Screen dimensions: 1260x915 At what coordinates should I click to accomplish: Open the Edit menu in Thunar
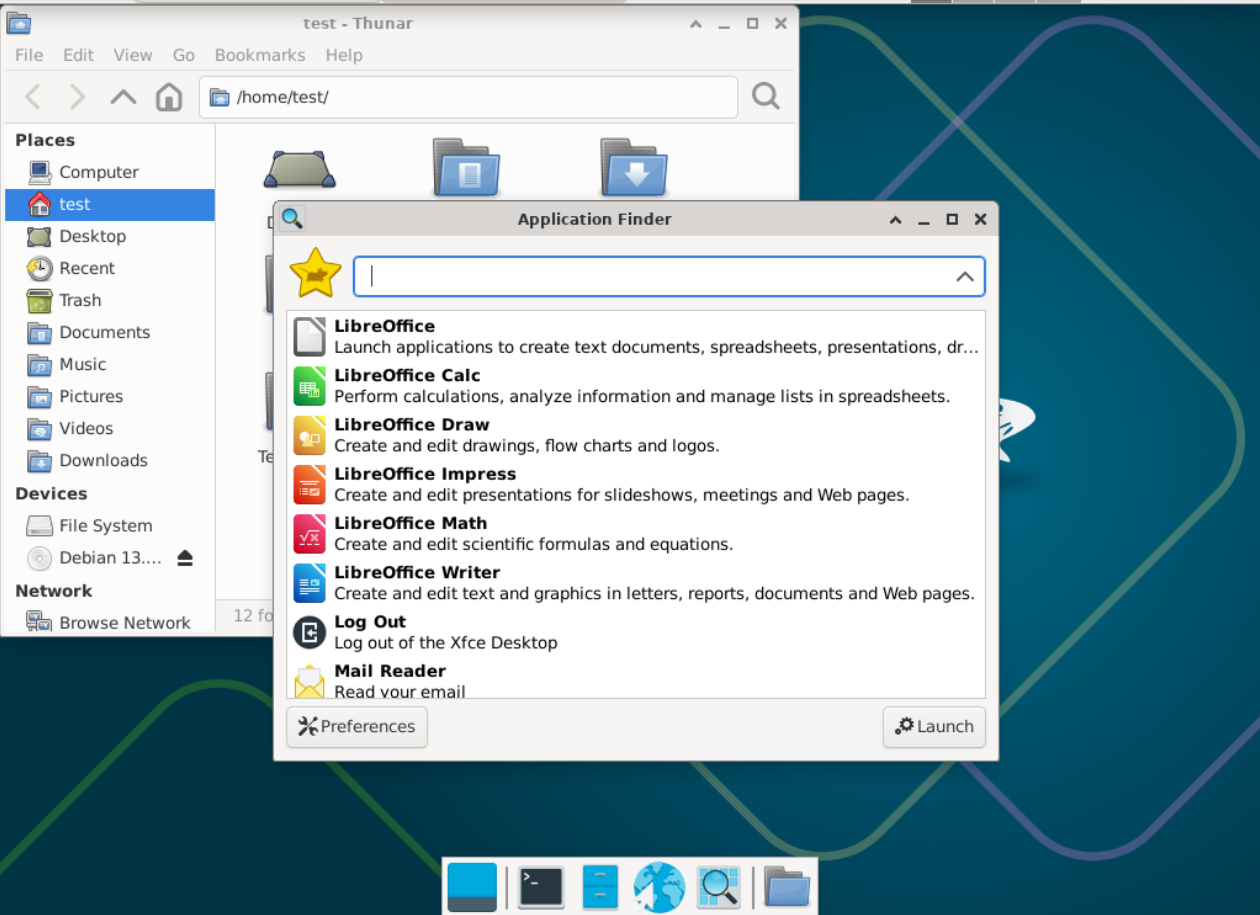(x=78, y=55)
